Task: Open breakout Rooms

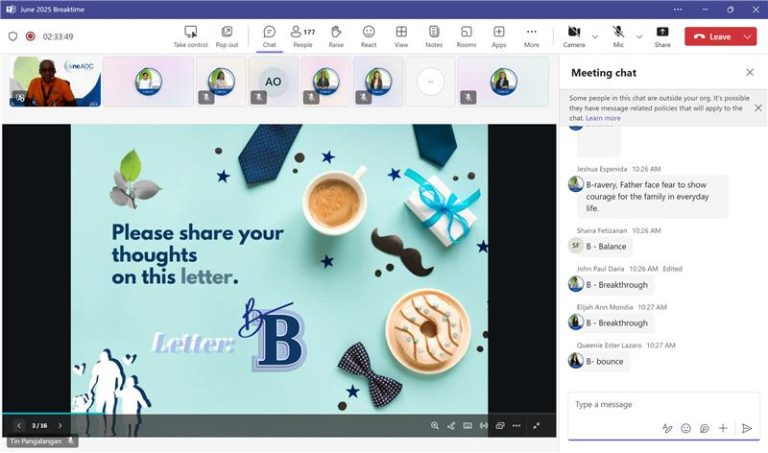Action: [466, 37]
